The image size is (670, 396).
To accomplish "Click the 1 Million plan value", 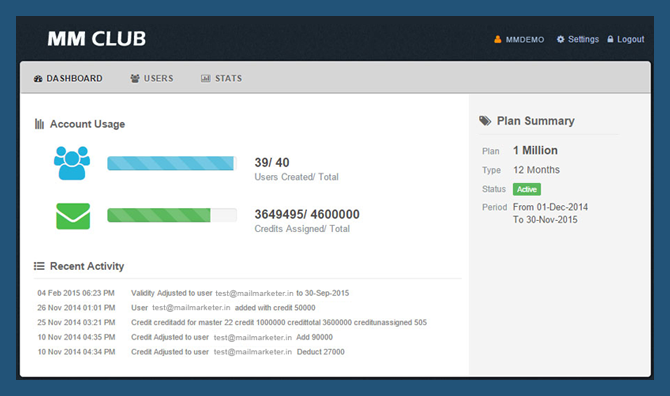I will [535, 150].
